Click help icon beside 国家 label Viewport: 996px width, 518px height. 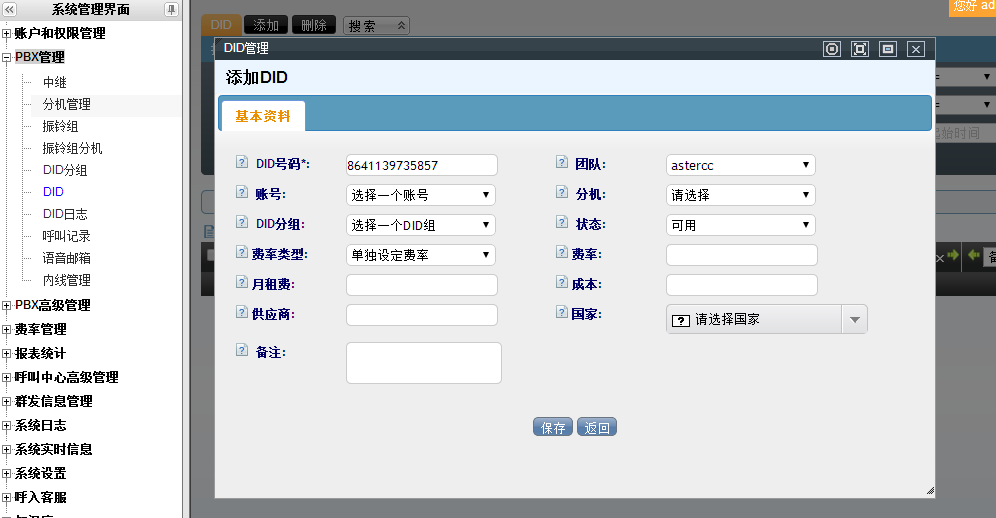[561, 313]
